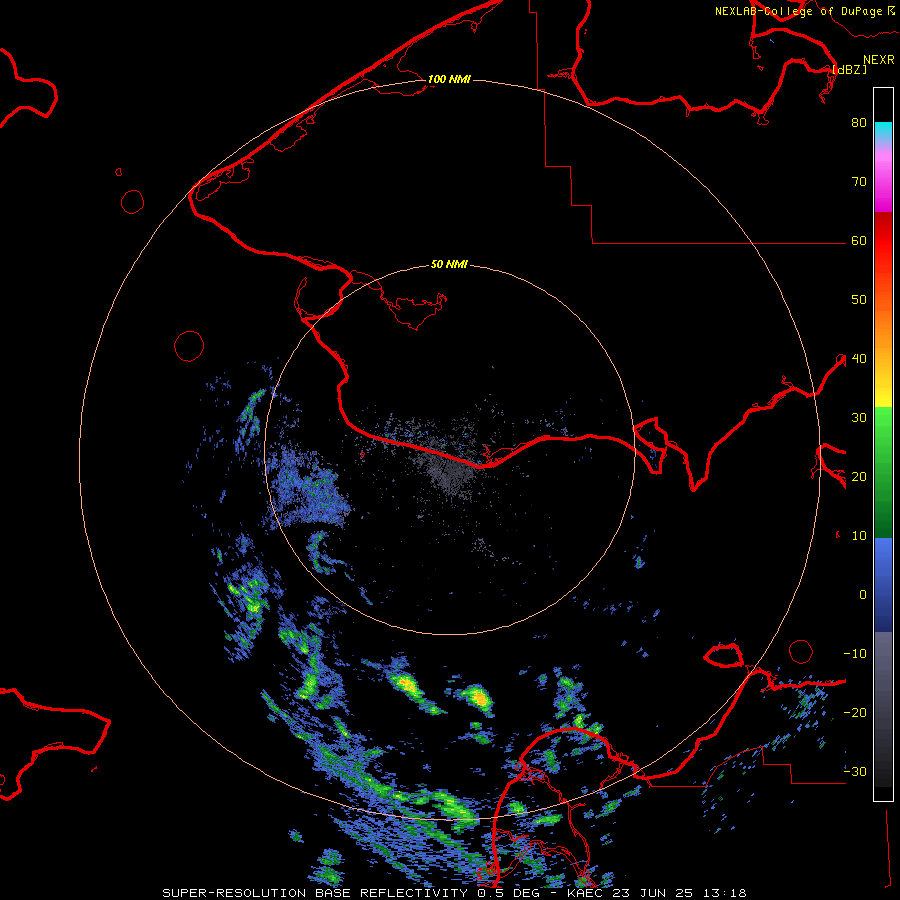Click the 60 value on the dBZ scale
Screen dimensions: 900x900
[859, 240]
